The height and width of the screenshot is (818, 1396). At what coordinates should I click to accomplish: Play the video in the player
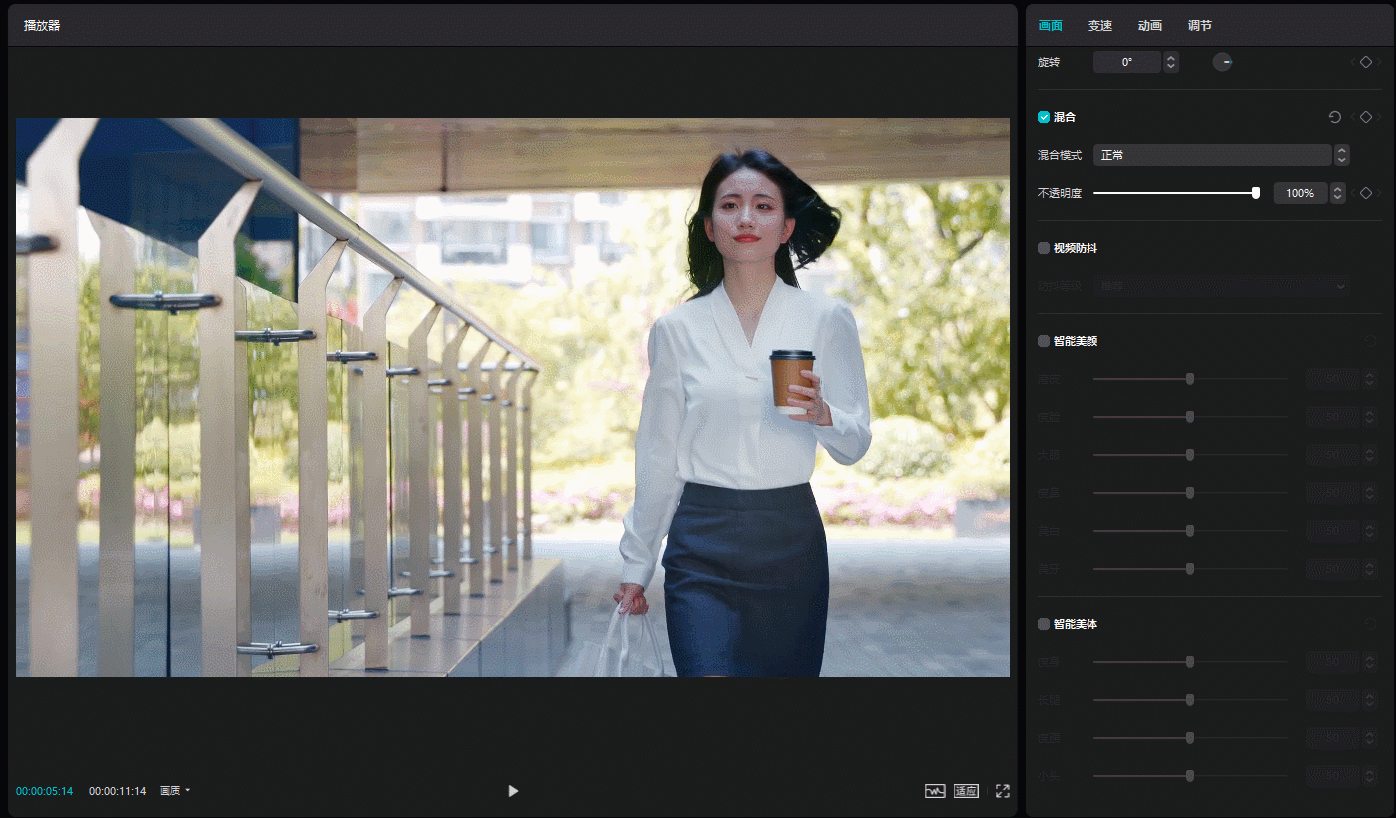(513, 791)
